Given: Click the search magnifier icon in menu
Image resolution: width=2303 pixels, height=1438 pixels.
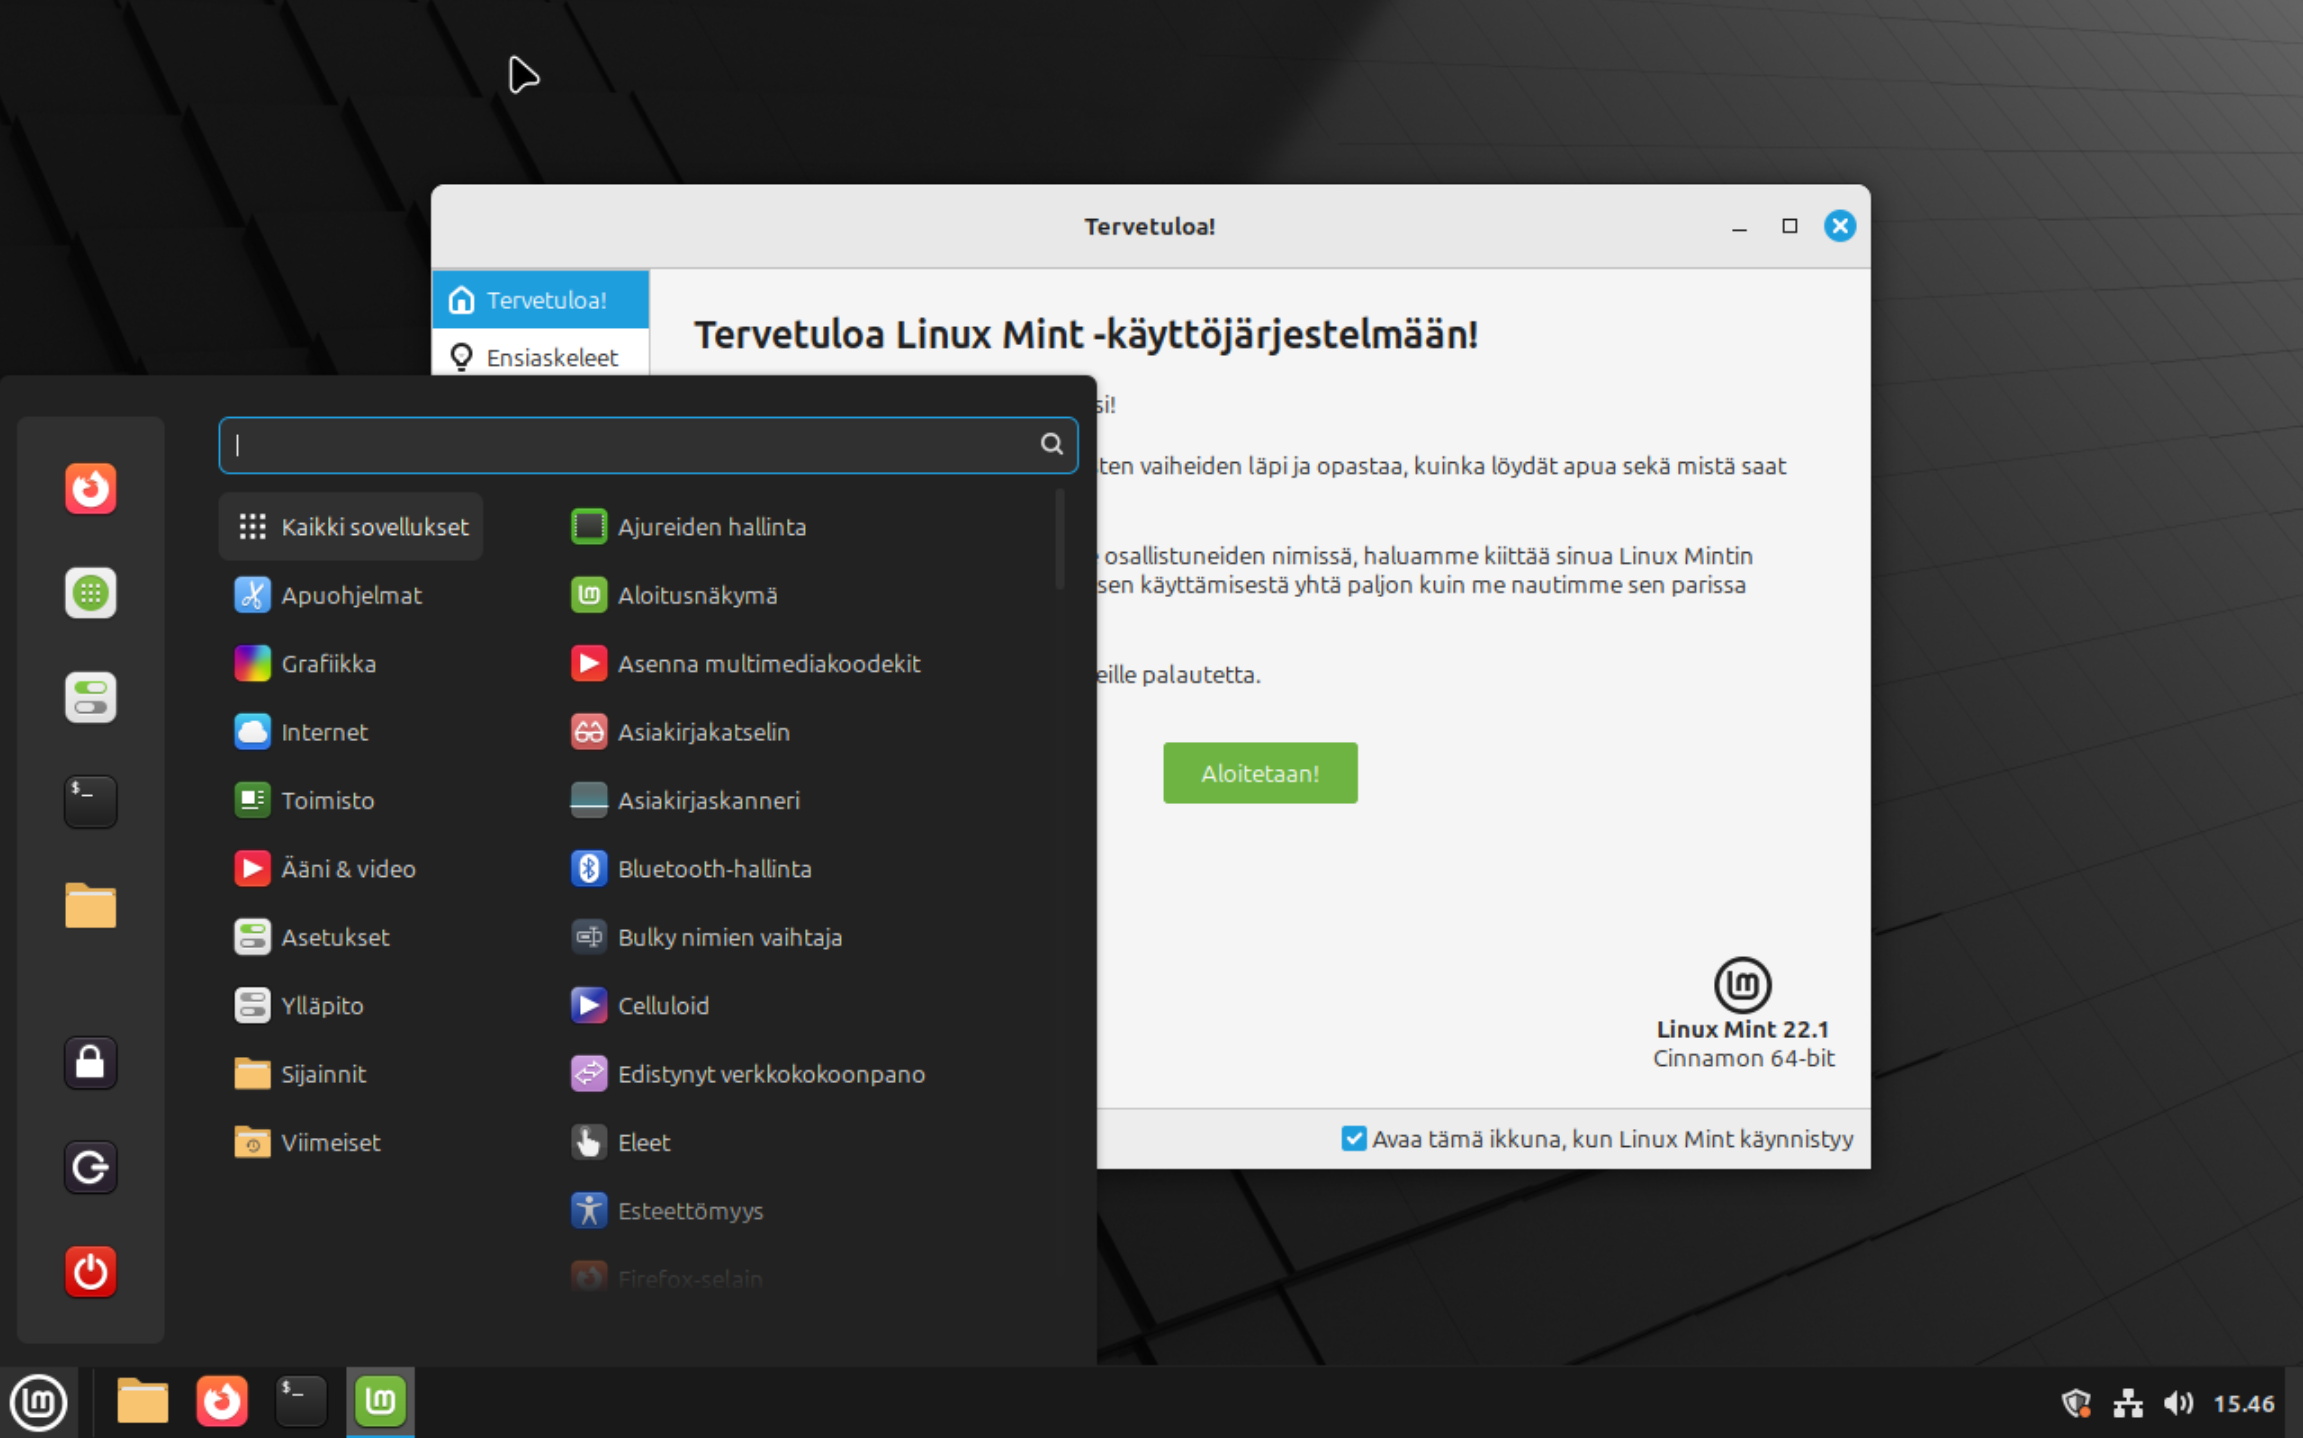Looking at the screenshot, I should point(1051,444).
